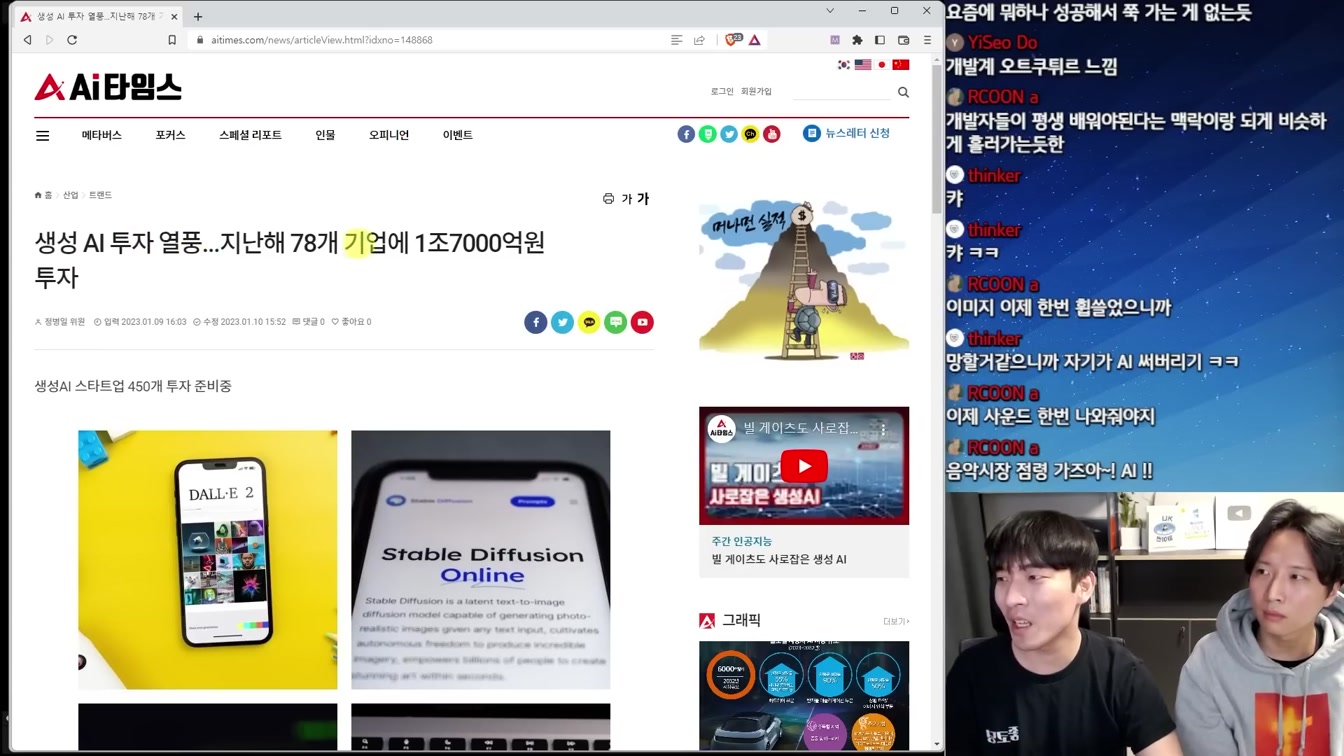Viewport: 1344px width, 756px height.
Task: Toggle the browser sidebar panel icon
Action: [x=880, y=40]
